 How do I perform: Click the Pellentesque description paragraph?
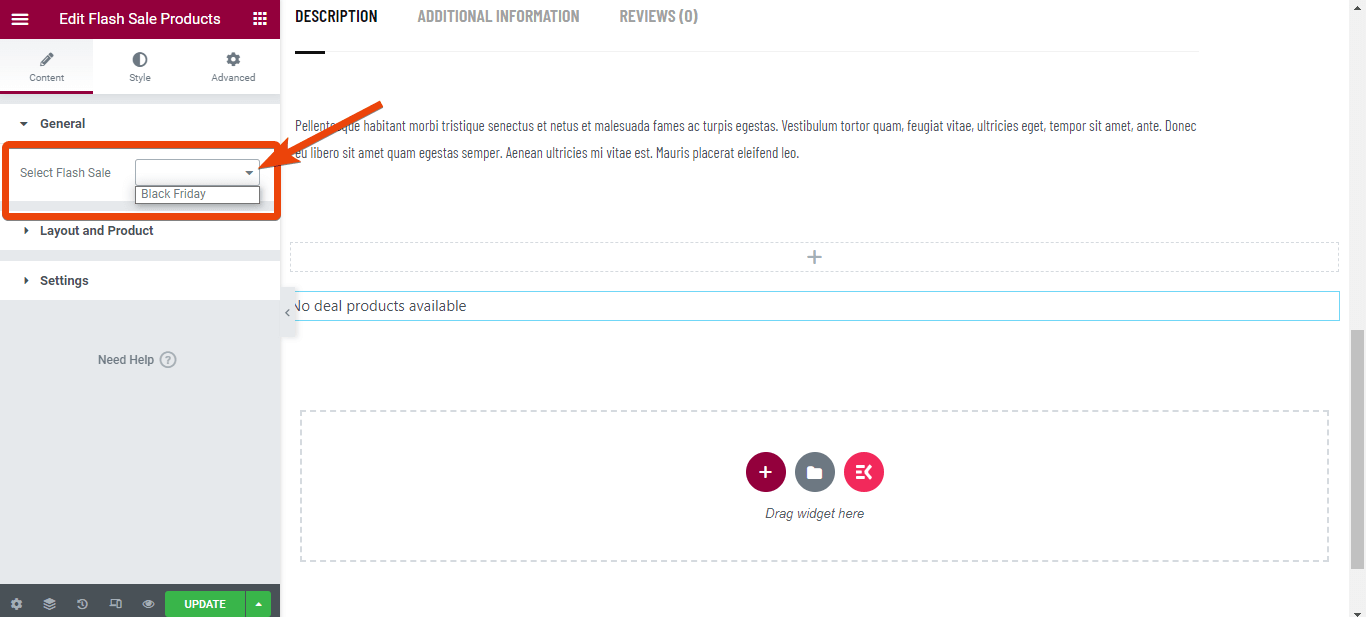tap(746, 140)
